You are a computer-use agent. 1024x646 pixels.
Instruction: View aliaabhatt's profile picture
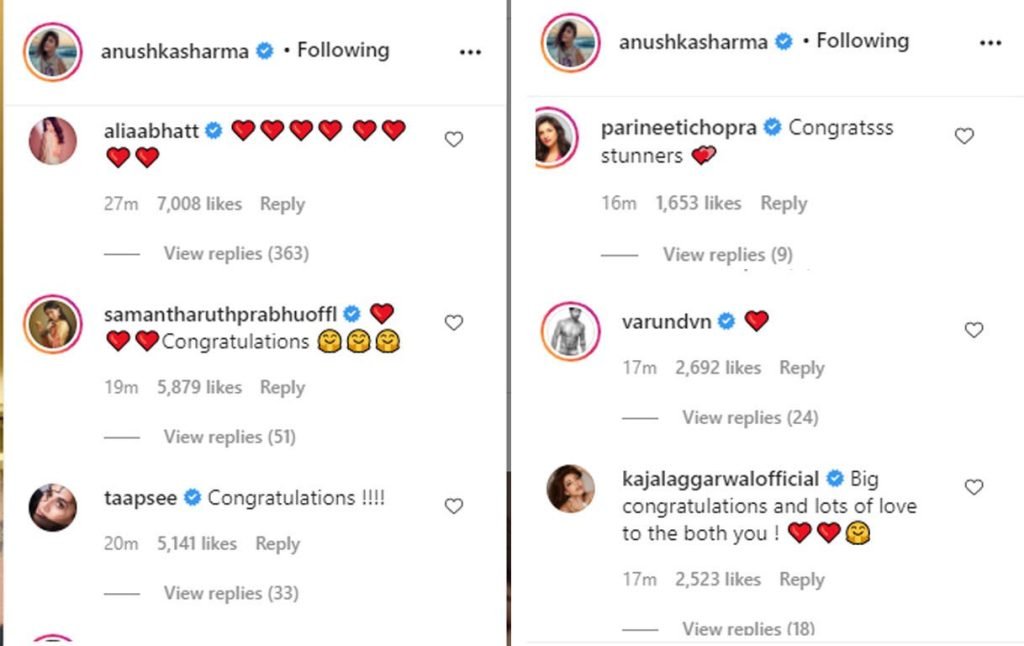[x=52, y=140]
